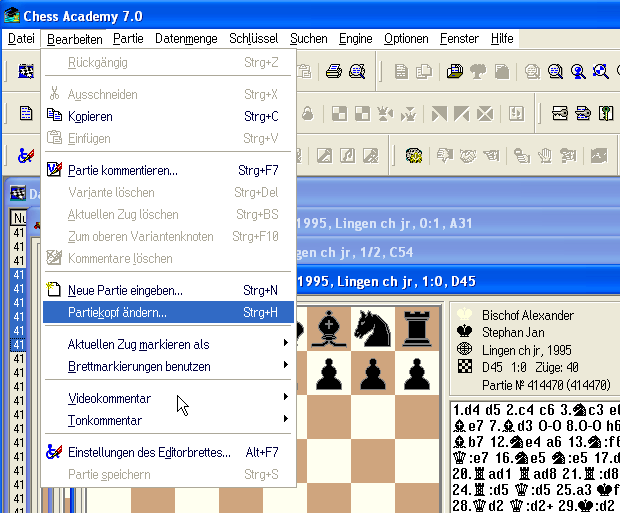Click the printer icon in the toolbar
620x513 pixels.
(x=334, y=72)
